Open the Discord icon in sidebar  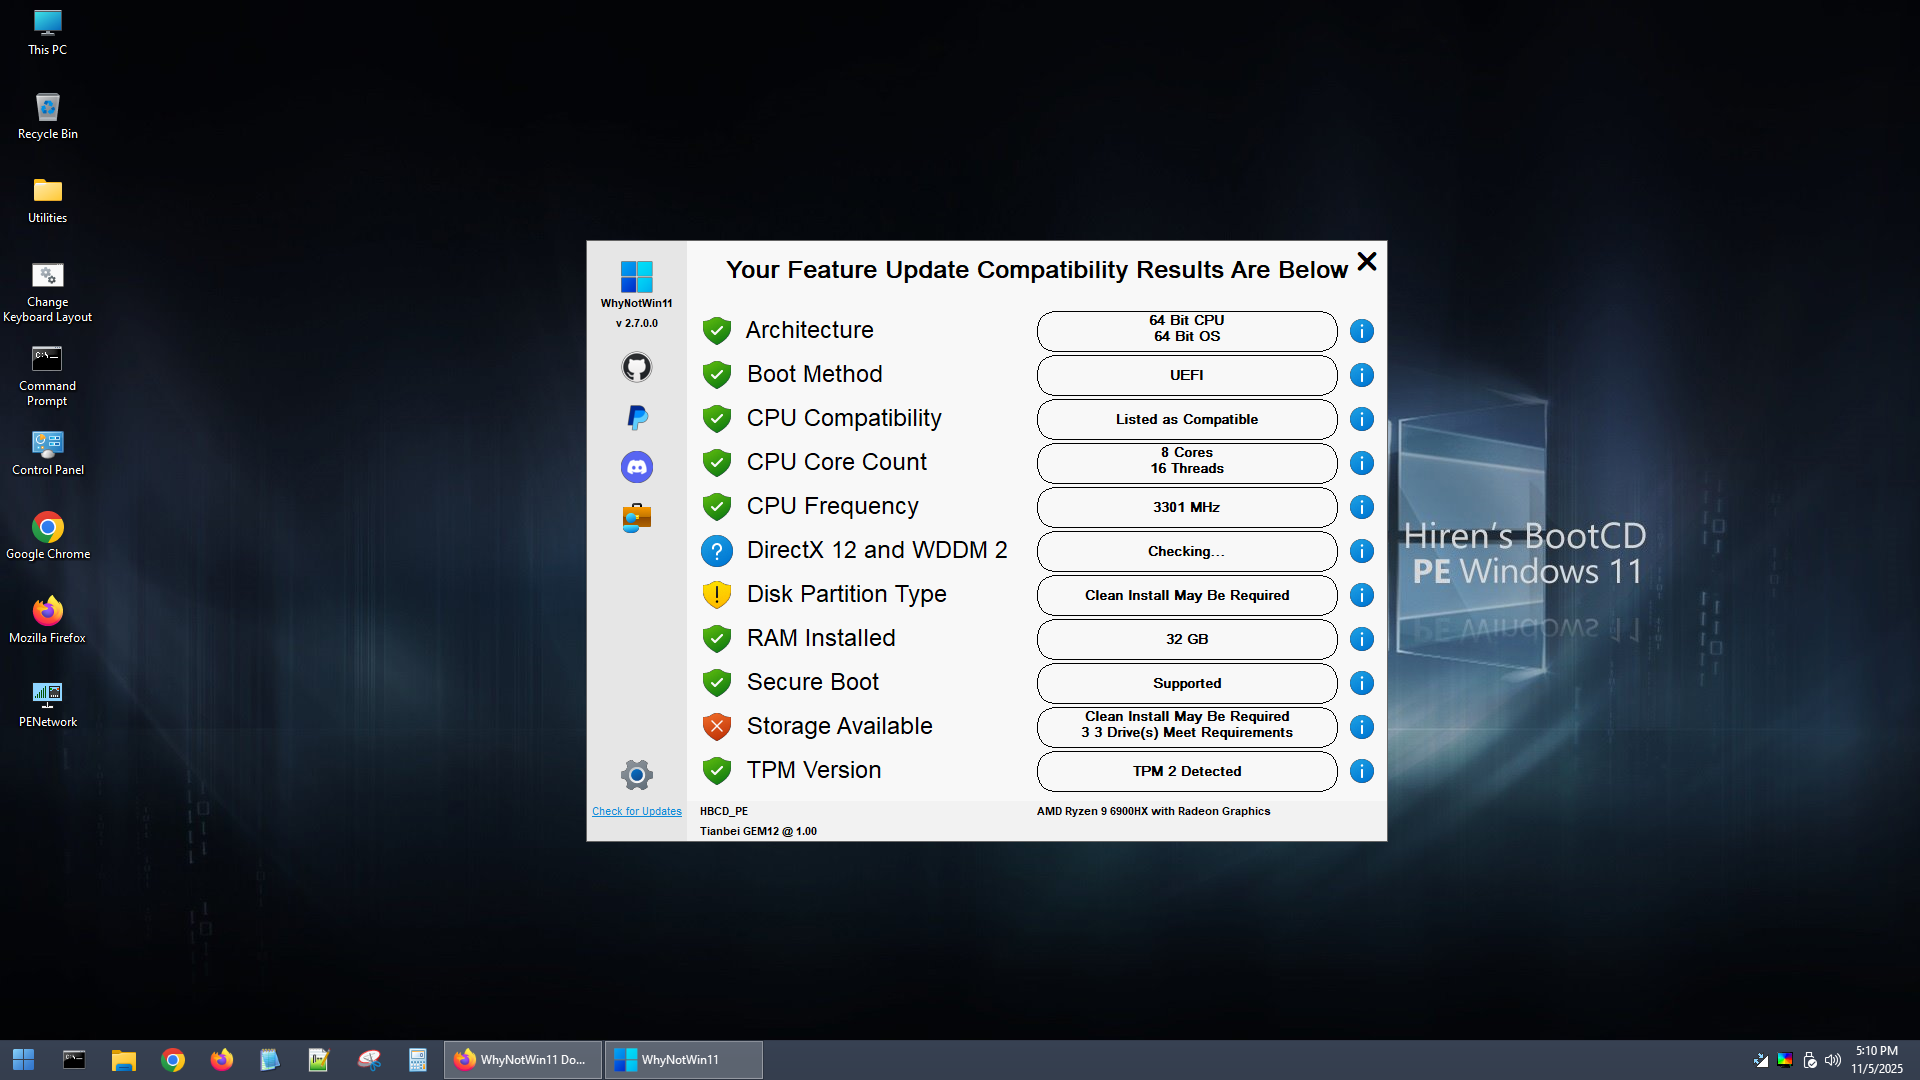pos(637,467)
